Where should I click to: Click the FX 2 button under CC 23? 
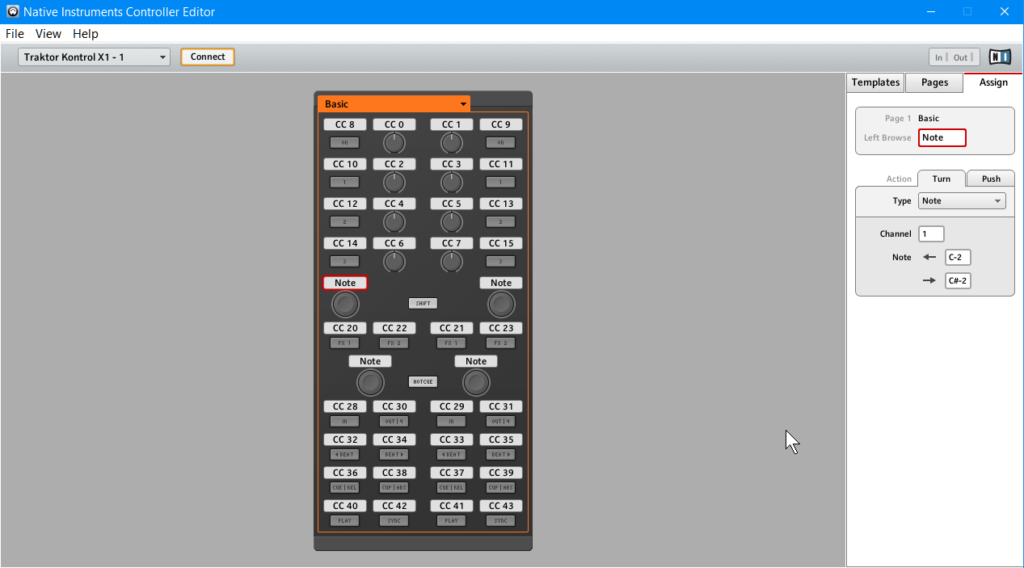pyautogui.click(x=501, y=343)
